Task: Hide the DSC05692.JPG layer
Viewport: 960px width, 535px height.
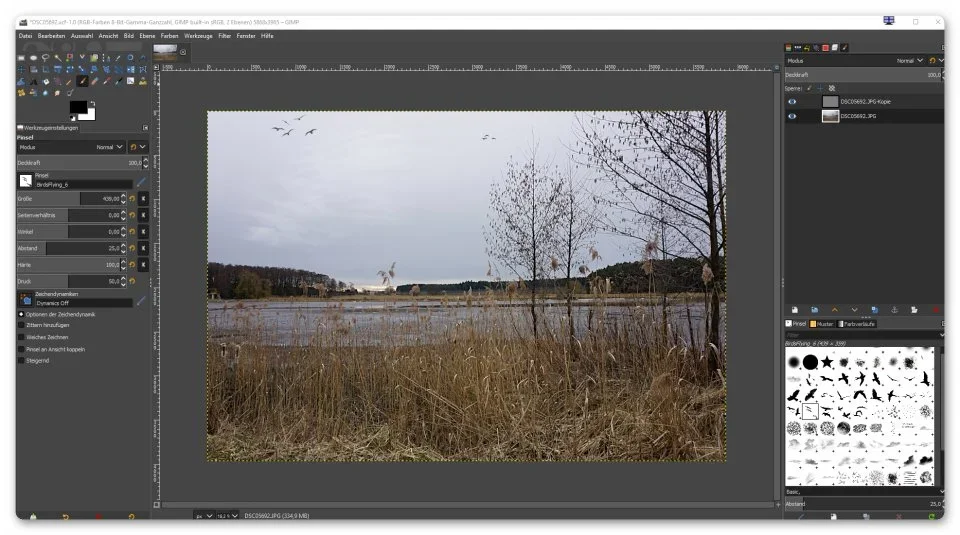Action: click(x=792, y=116)
